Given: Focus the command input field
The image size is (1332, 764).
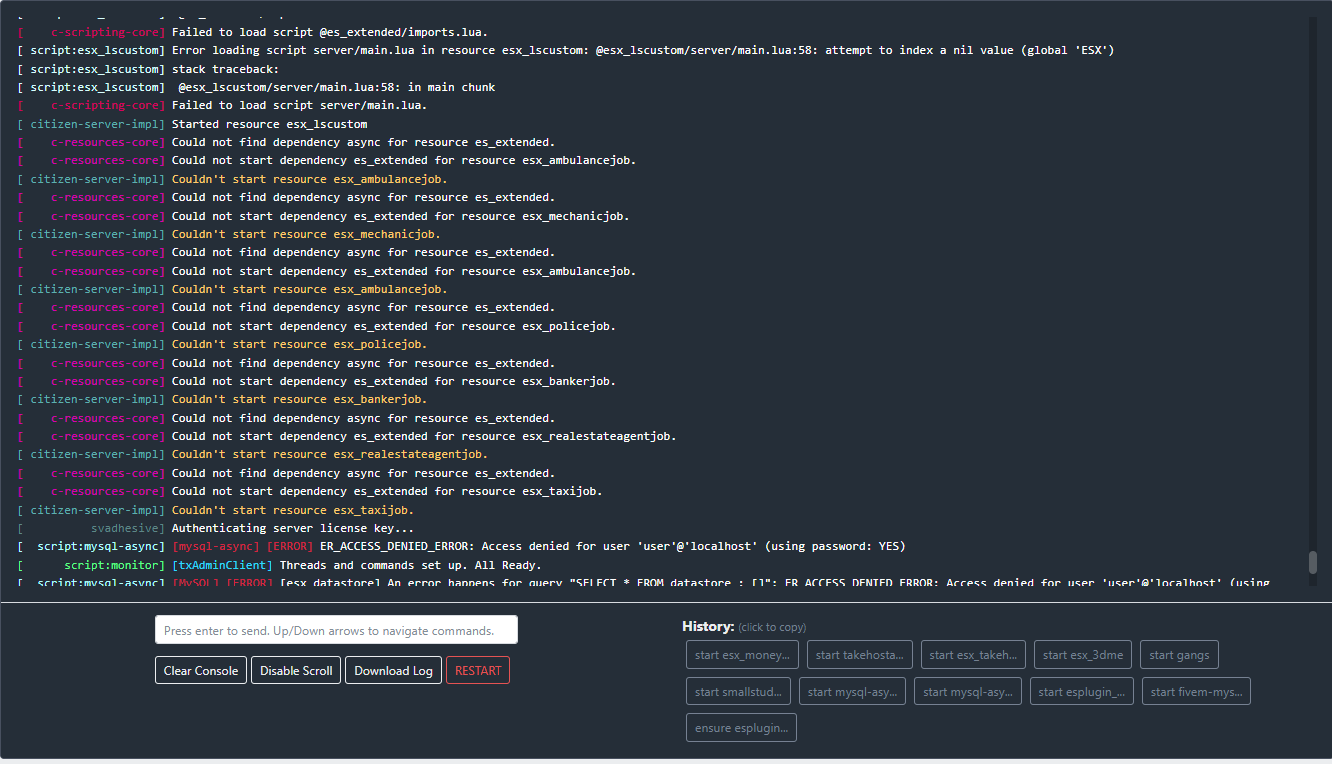Looking at the screenshot, I should (x=336, y=630).
